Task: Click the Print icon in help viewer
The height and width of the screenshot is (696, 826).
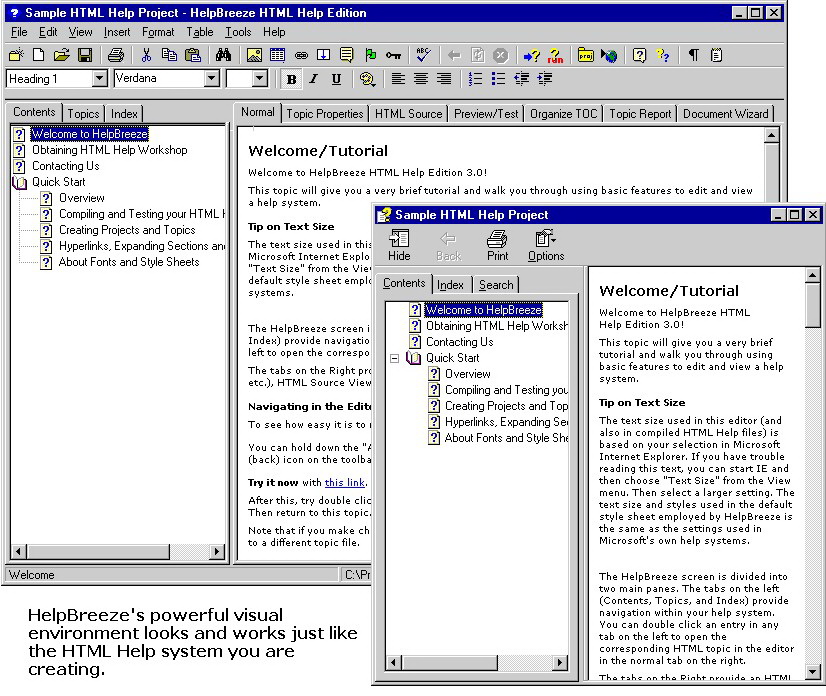Action: (x=497, y=245)
